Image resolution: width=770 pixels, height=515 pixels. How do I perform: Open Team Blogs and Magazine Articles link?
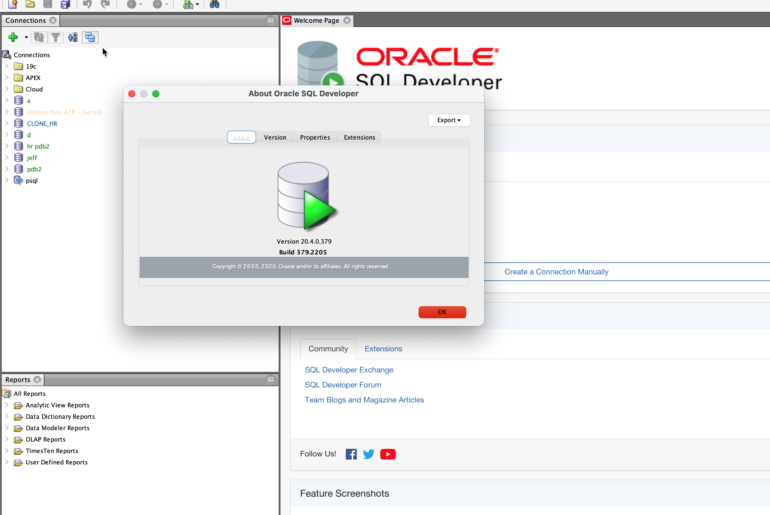point(364,400)
